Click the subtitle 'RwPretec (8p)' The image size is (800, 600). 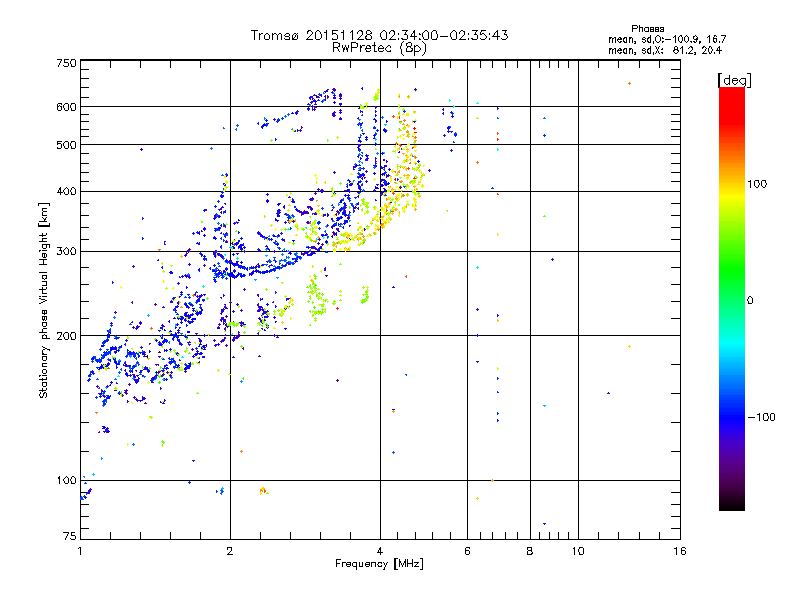pyautogui.click(x=379, y=48)
